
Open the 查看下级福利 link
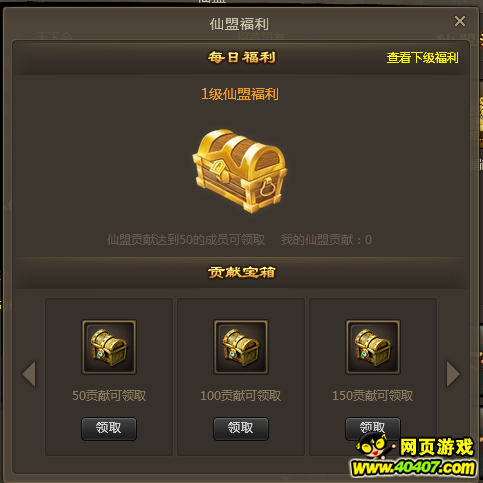[422, 58]
